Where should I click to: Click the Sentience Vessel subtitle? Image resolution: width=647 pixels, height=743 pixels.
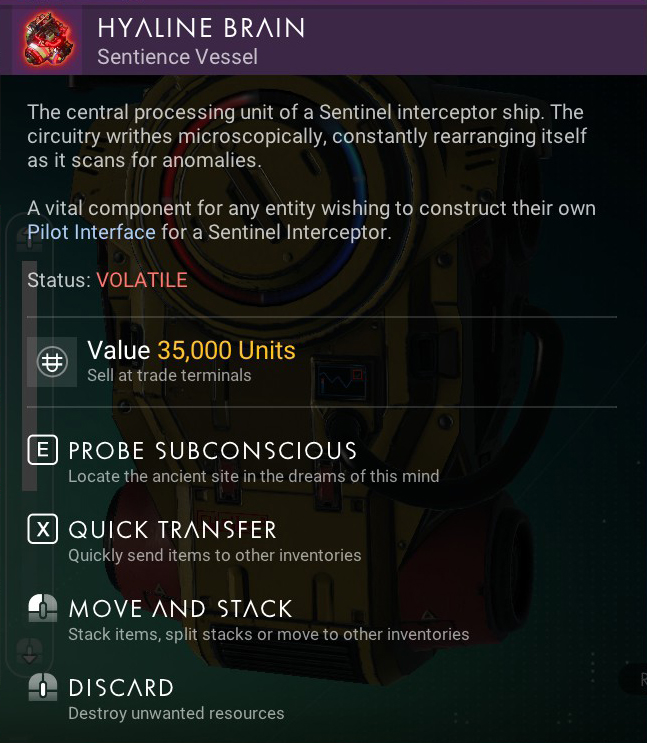(177, 57)
